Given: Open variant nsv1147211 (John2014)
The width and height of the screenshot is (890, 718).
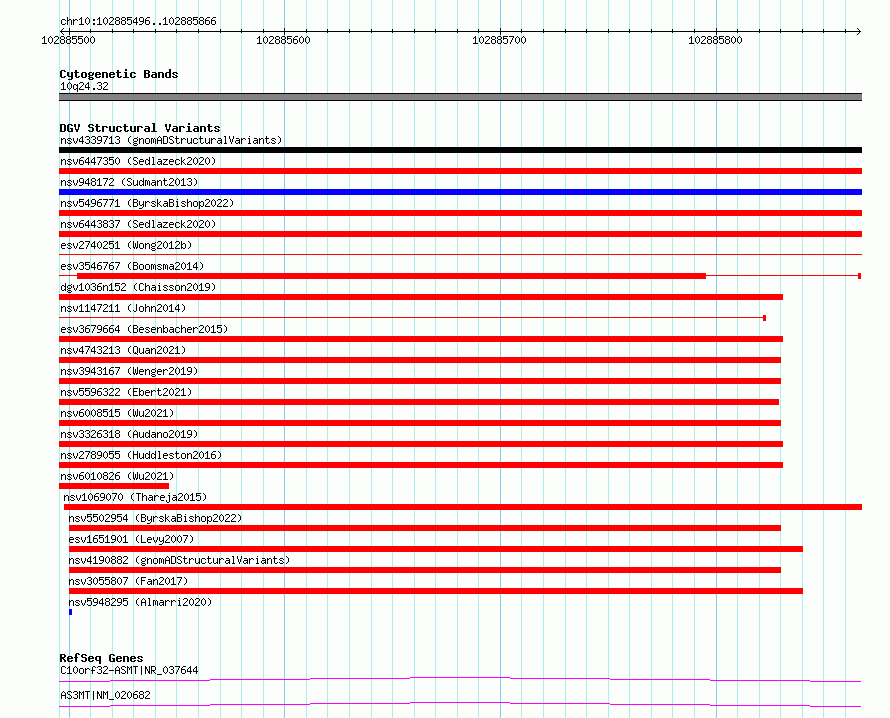Looking at the screenshot, I should pyautogui.click(x=123, y=308).
